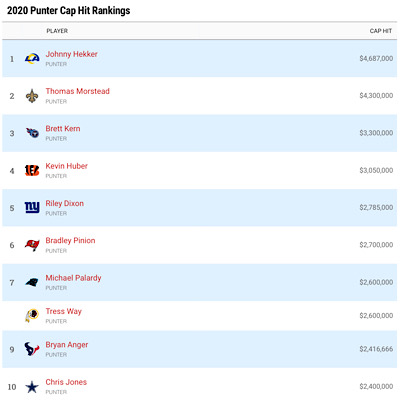Click the New Orleans Saints fleur-de-lis logo
400x405 pixels.
tap(32, 96)
